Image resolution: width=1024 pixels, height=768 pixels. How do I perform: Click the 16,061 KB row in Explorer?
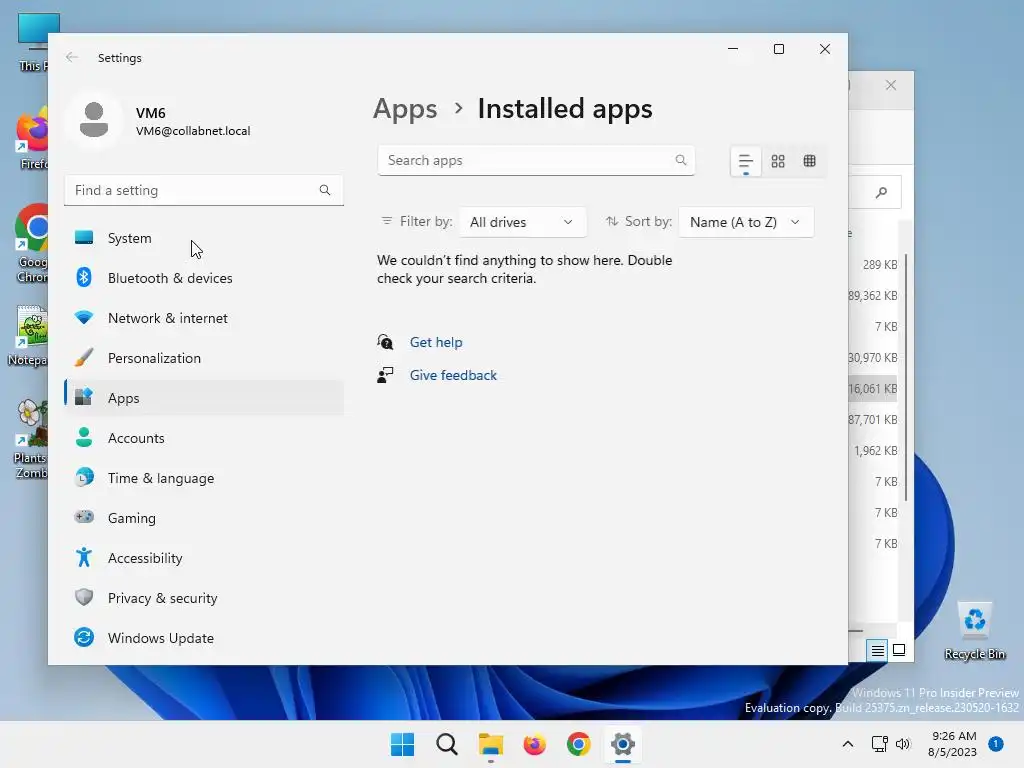pyautogui.click(x=872, y=389)
